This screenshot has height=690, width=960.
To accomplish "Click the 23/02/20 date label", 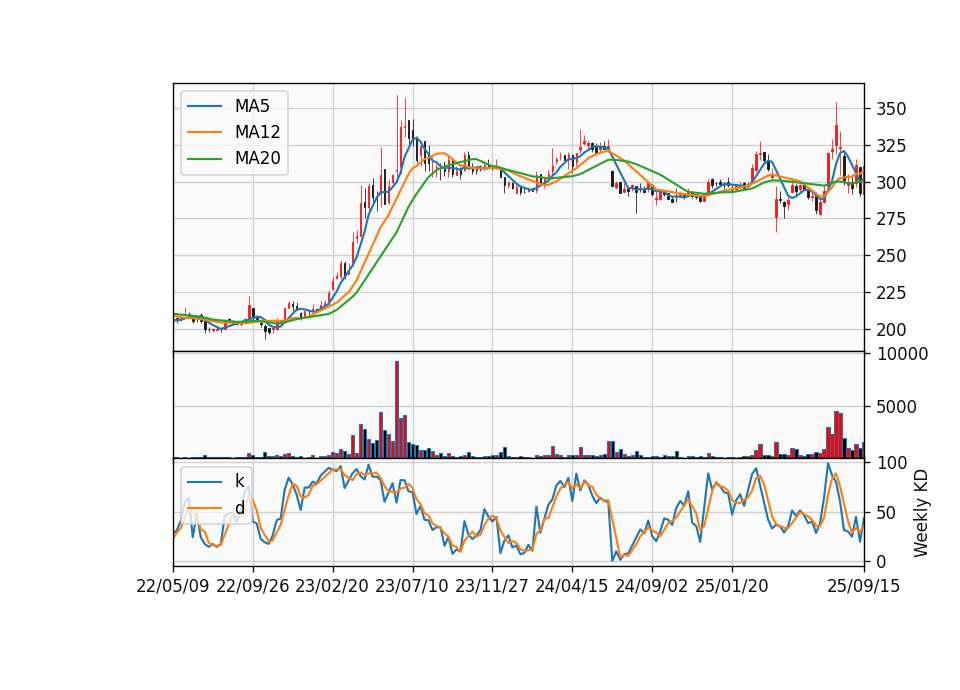I will click(x=332, y=586).
